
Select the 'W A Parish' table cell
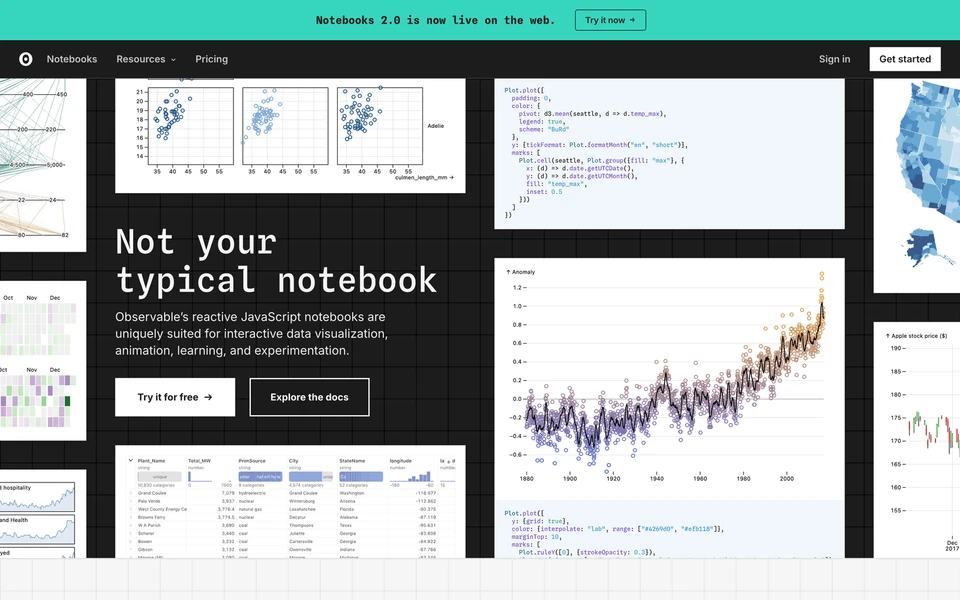click(x=149, y=525)
